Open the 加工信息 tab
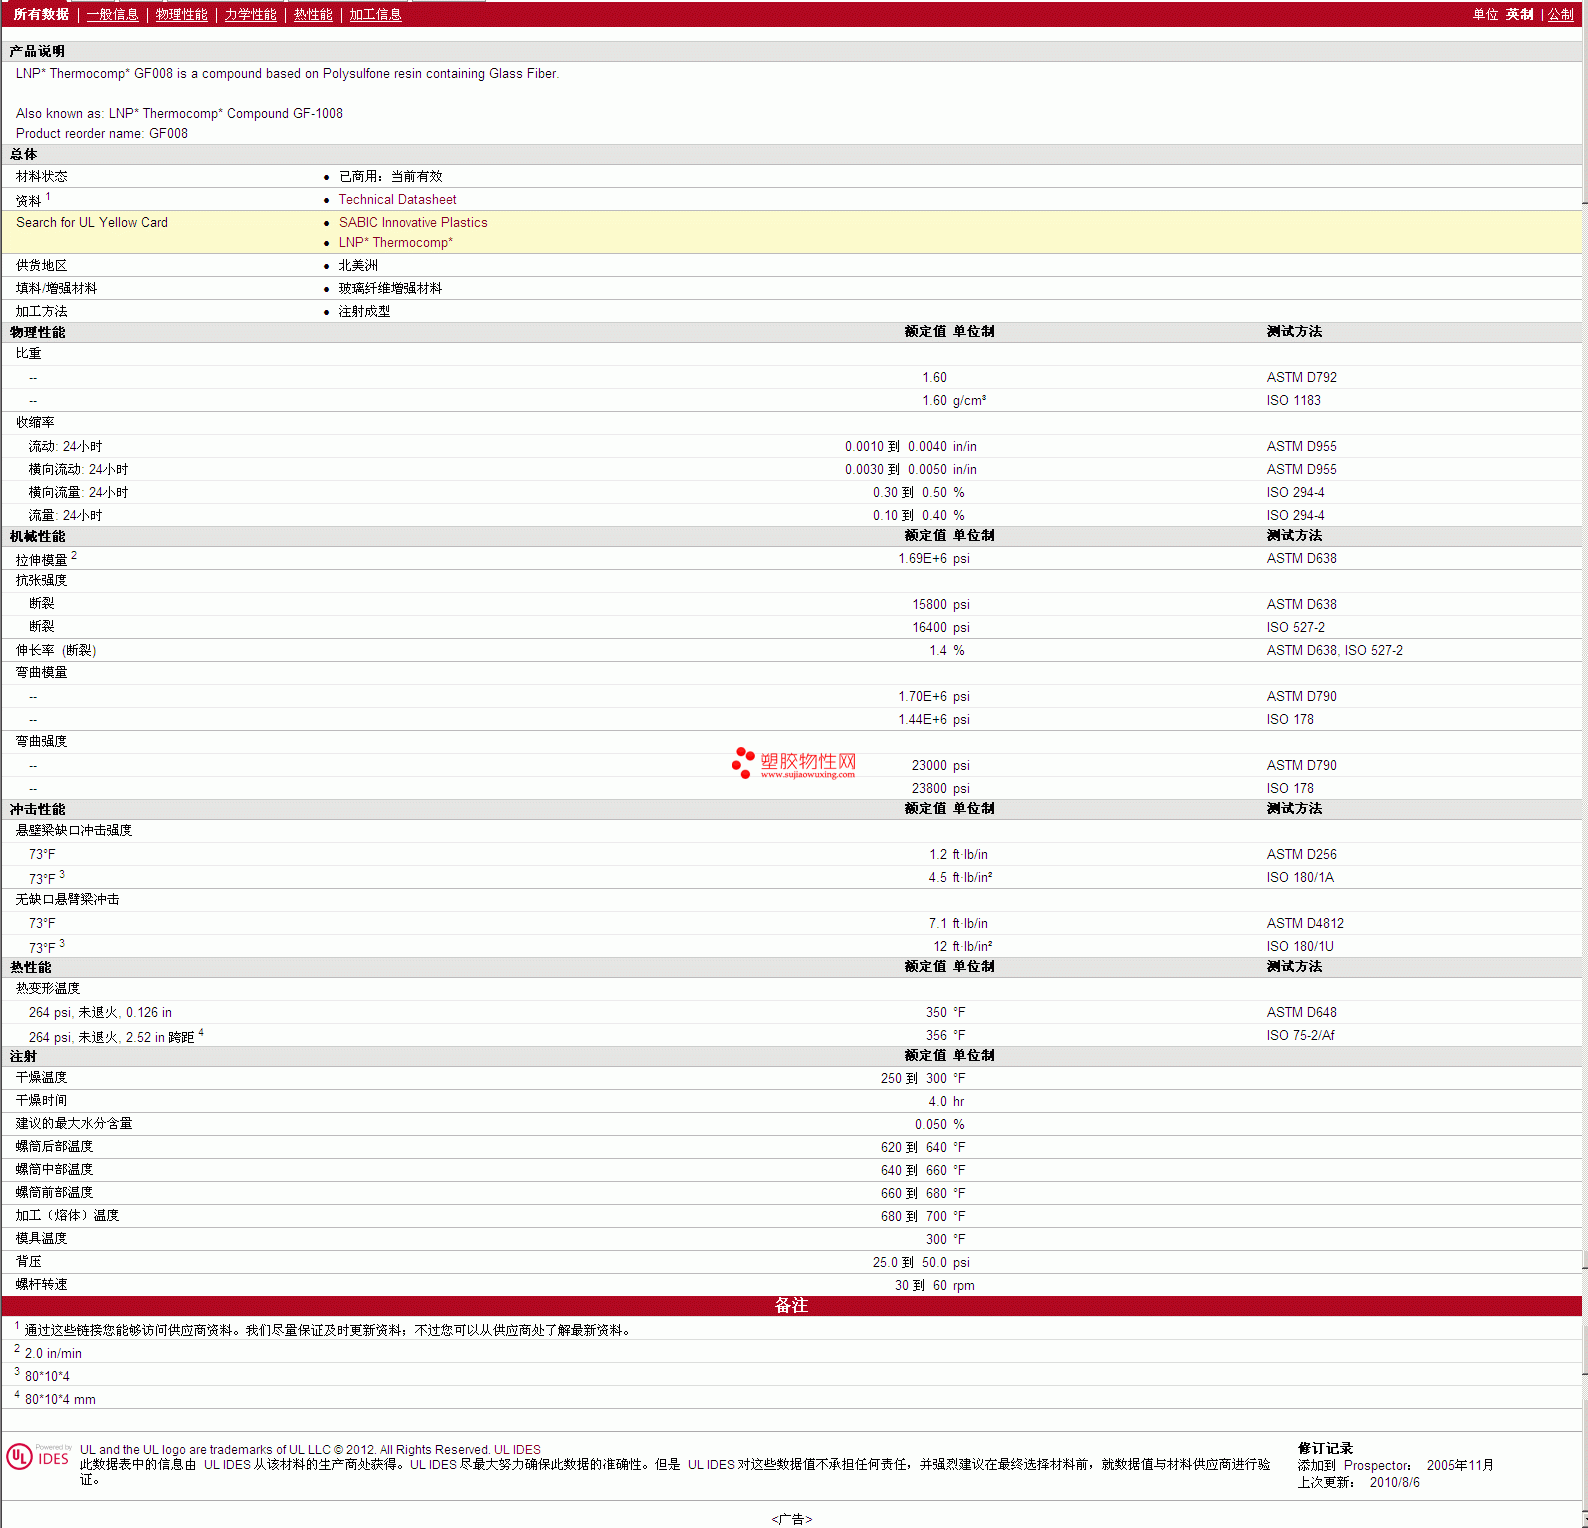The width and height of the screenshot is (1588, 1528). (x=375, y=14)
